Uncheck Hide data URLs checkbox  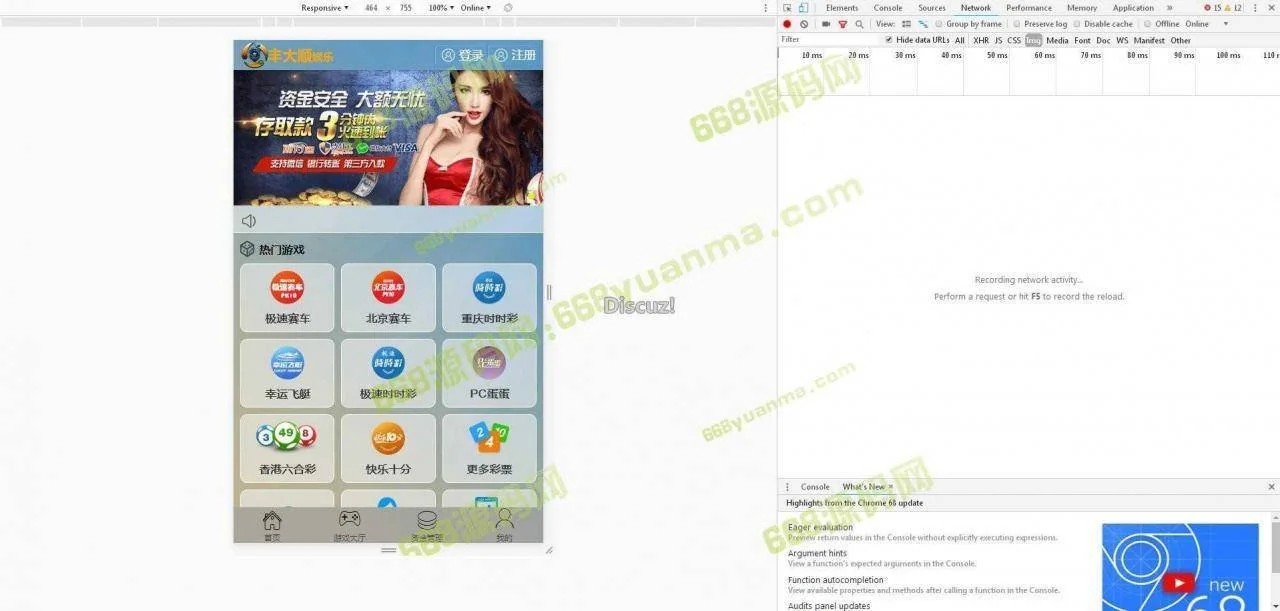point(889,40)
